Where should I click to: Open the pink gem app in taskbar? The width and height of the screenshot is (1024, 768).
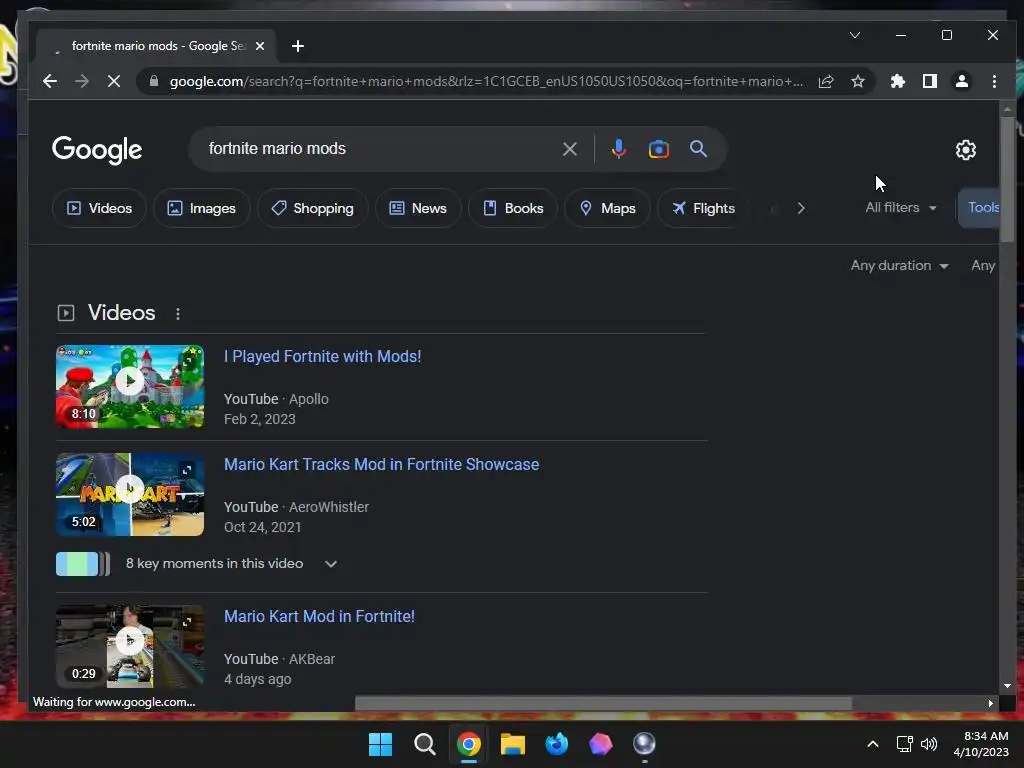601,744
